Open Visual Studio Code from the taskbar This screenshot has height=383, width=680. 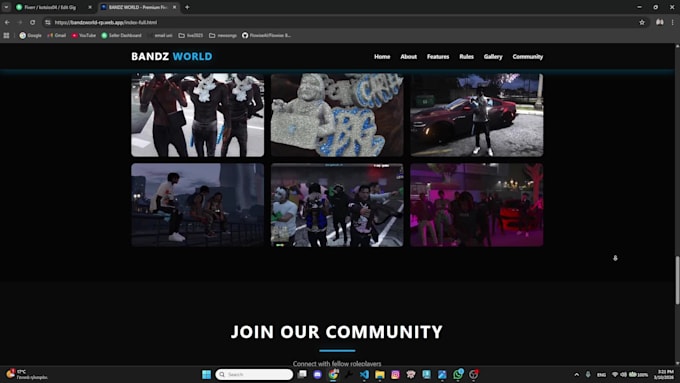(364, 374)
